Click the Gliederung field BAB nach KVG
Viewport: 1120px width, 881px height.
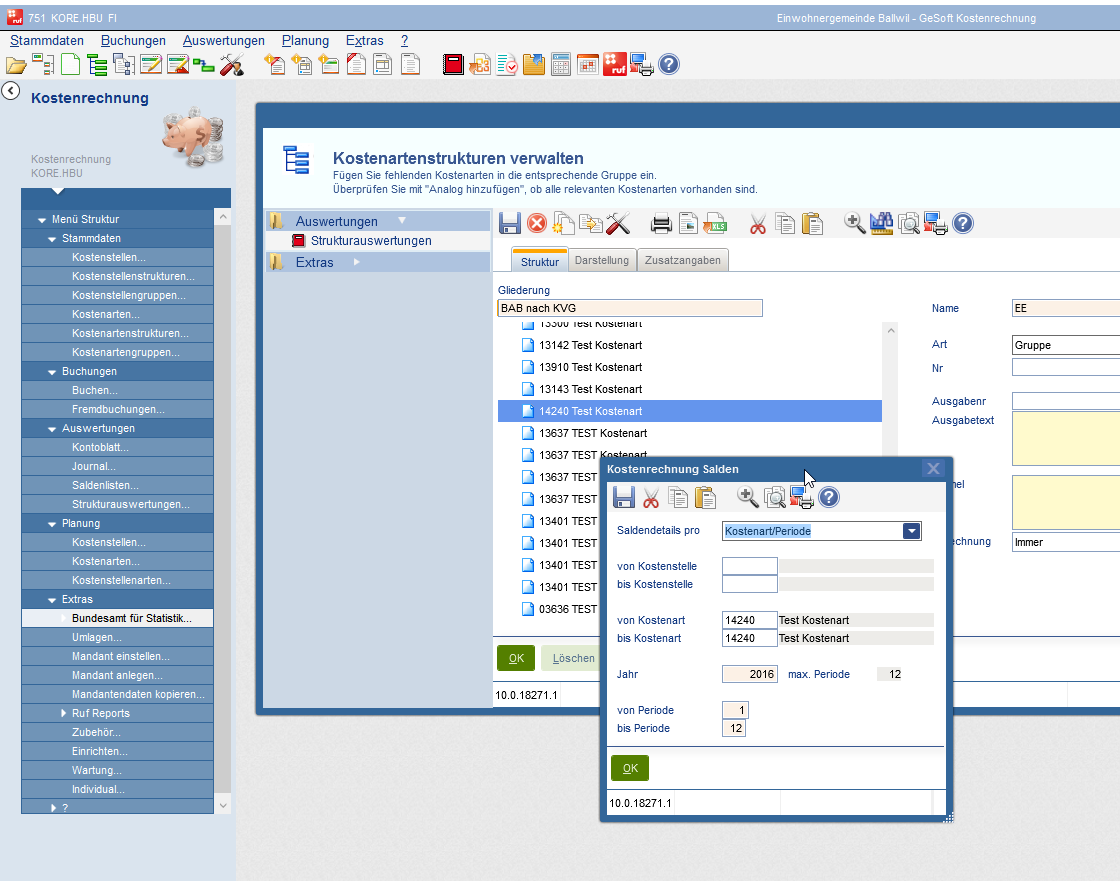(x=629, y=308)
